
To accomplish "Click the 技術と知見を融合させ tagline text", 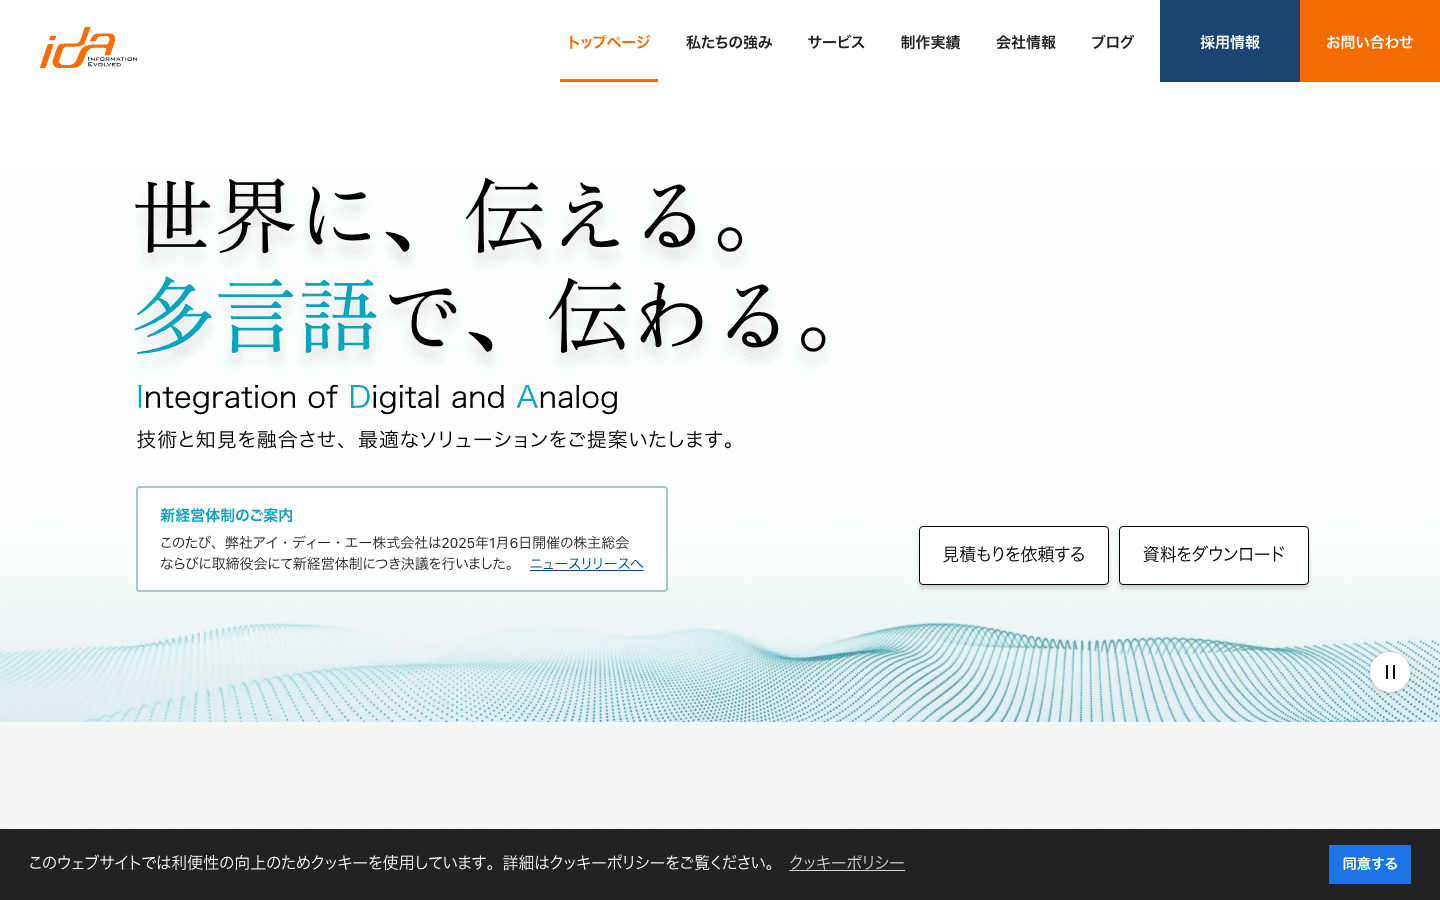I will point(437,439).
